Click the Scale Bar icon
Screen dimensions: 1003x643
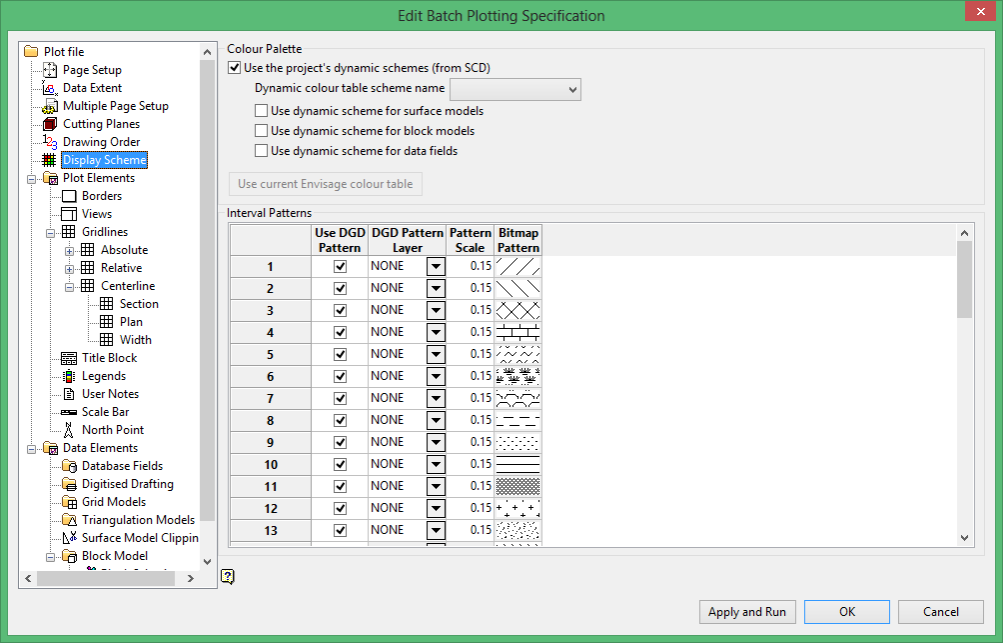[69, 412]
